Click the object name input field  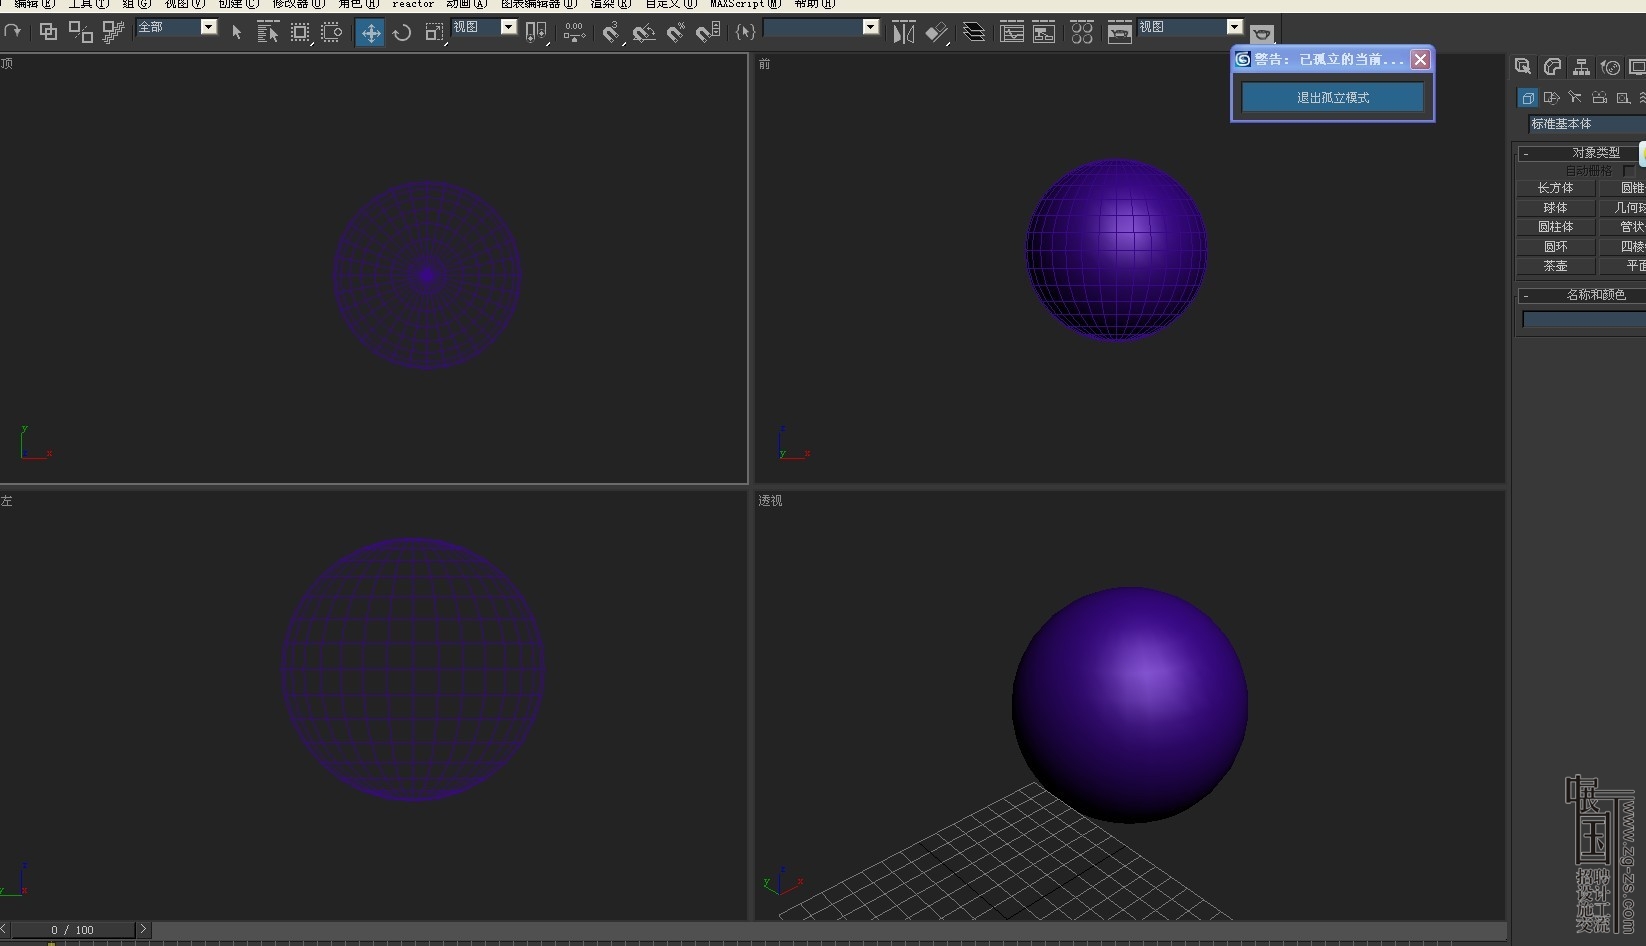click(1584, 319)
